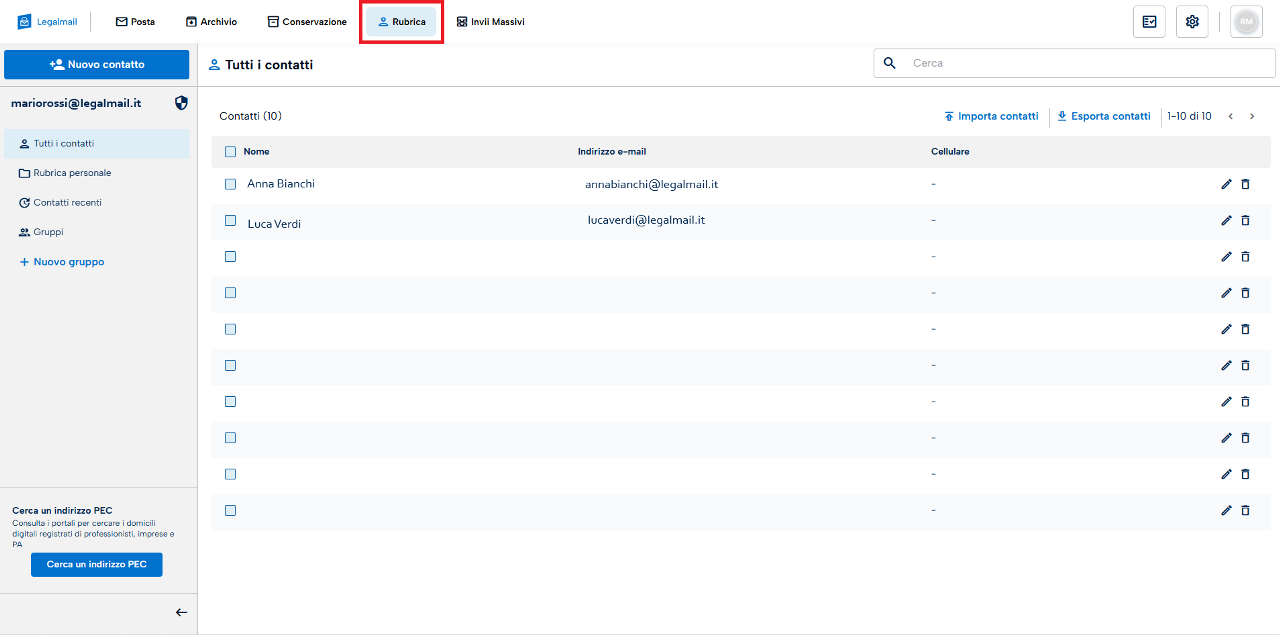Open the settings gear icon
The image size is (1280, 635).
pyautogui.click(x=1192, y=22)
